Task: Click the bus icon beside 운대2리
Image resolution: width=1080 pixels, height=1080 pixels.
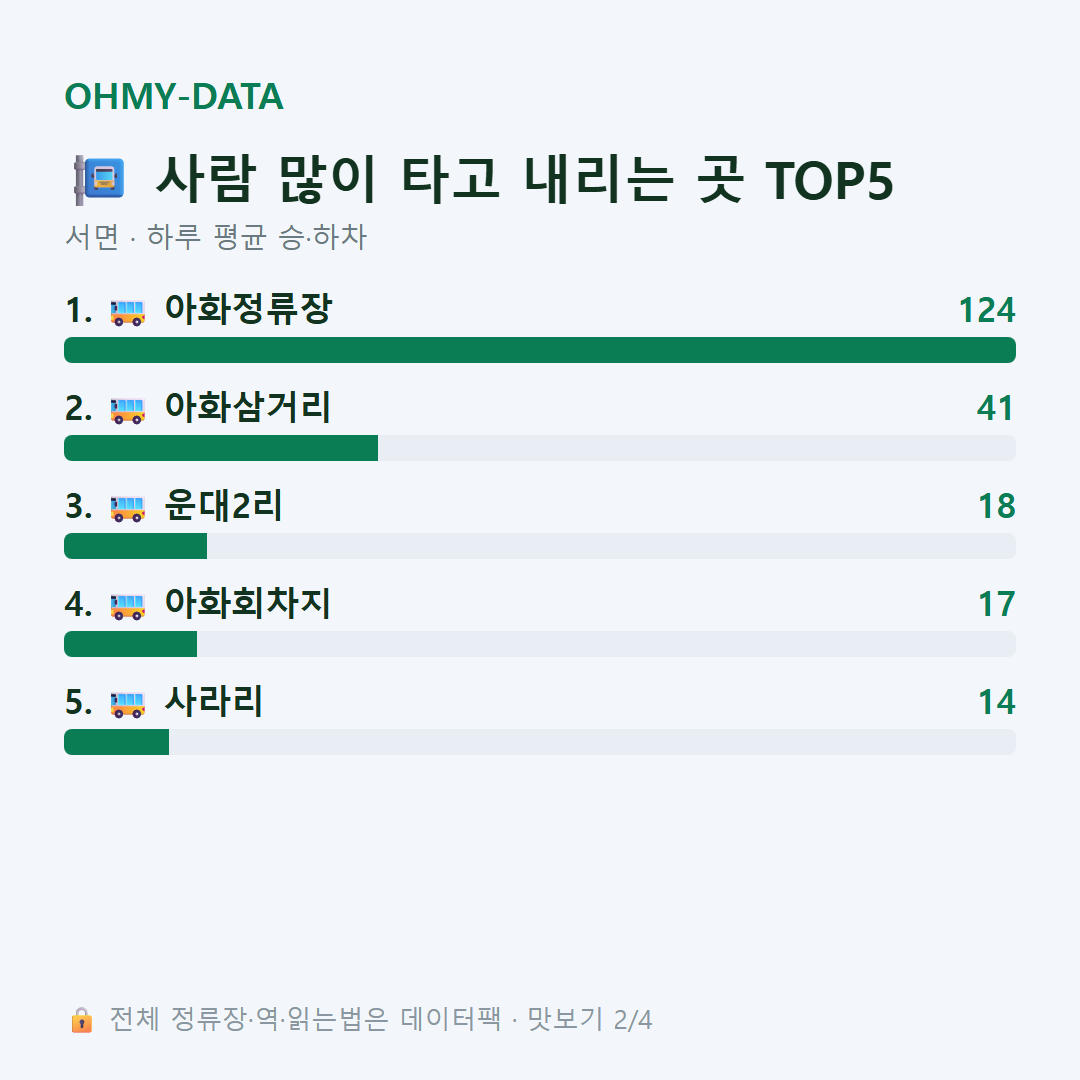Action: point(128,508)
